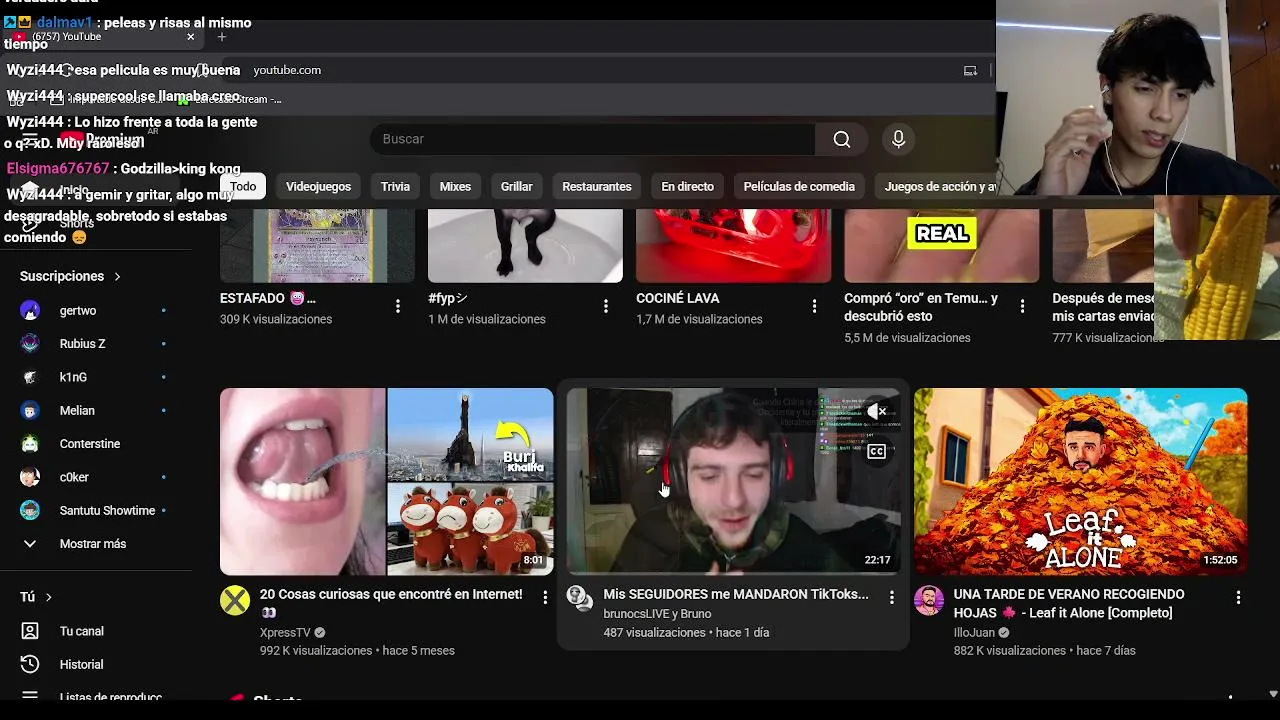Open options menu for 20 Cosas curiosas video
Screen dimensions: 1280x720
pos(545,597)
